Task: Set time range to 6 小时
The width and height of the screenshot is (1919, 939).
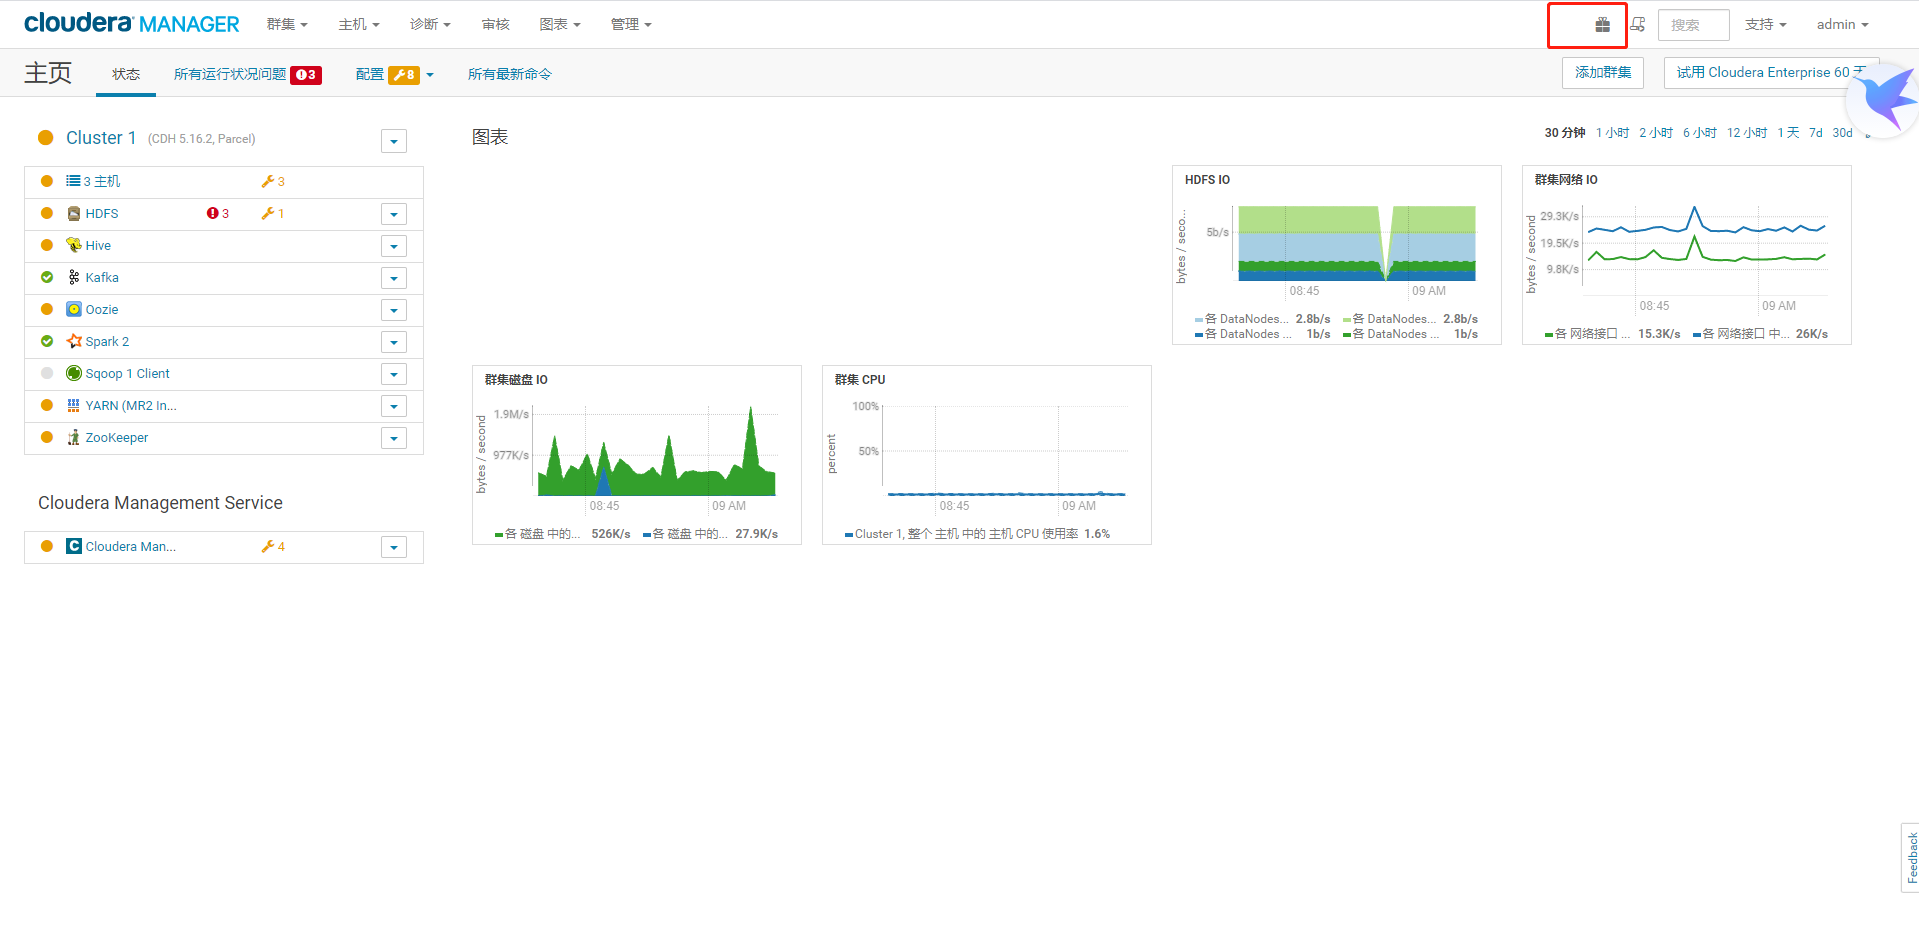Action: pyautogui.click(x=1699, y=133)
